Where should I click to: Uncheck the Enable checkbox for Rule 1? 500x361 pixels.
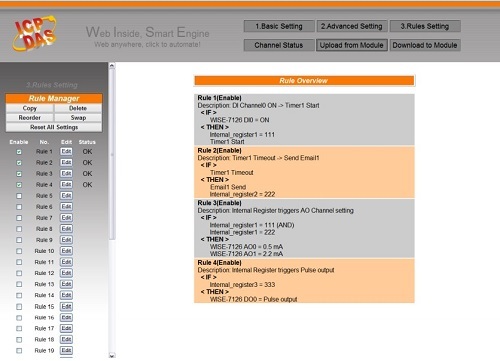tap(19, 152)
